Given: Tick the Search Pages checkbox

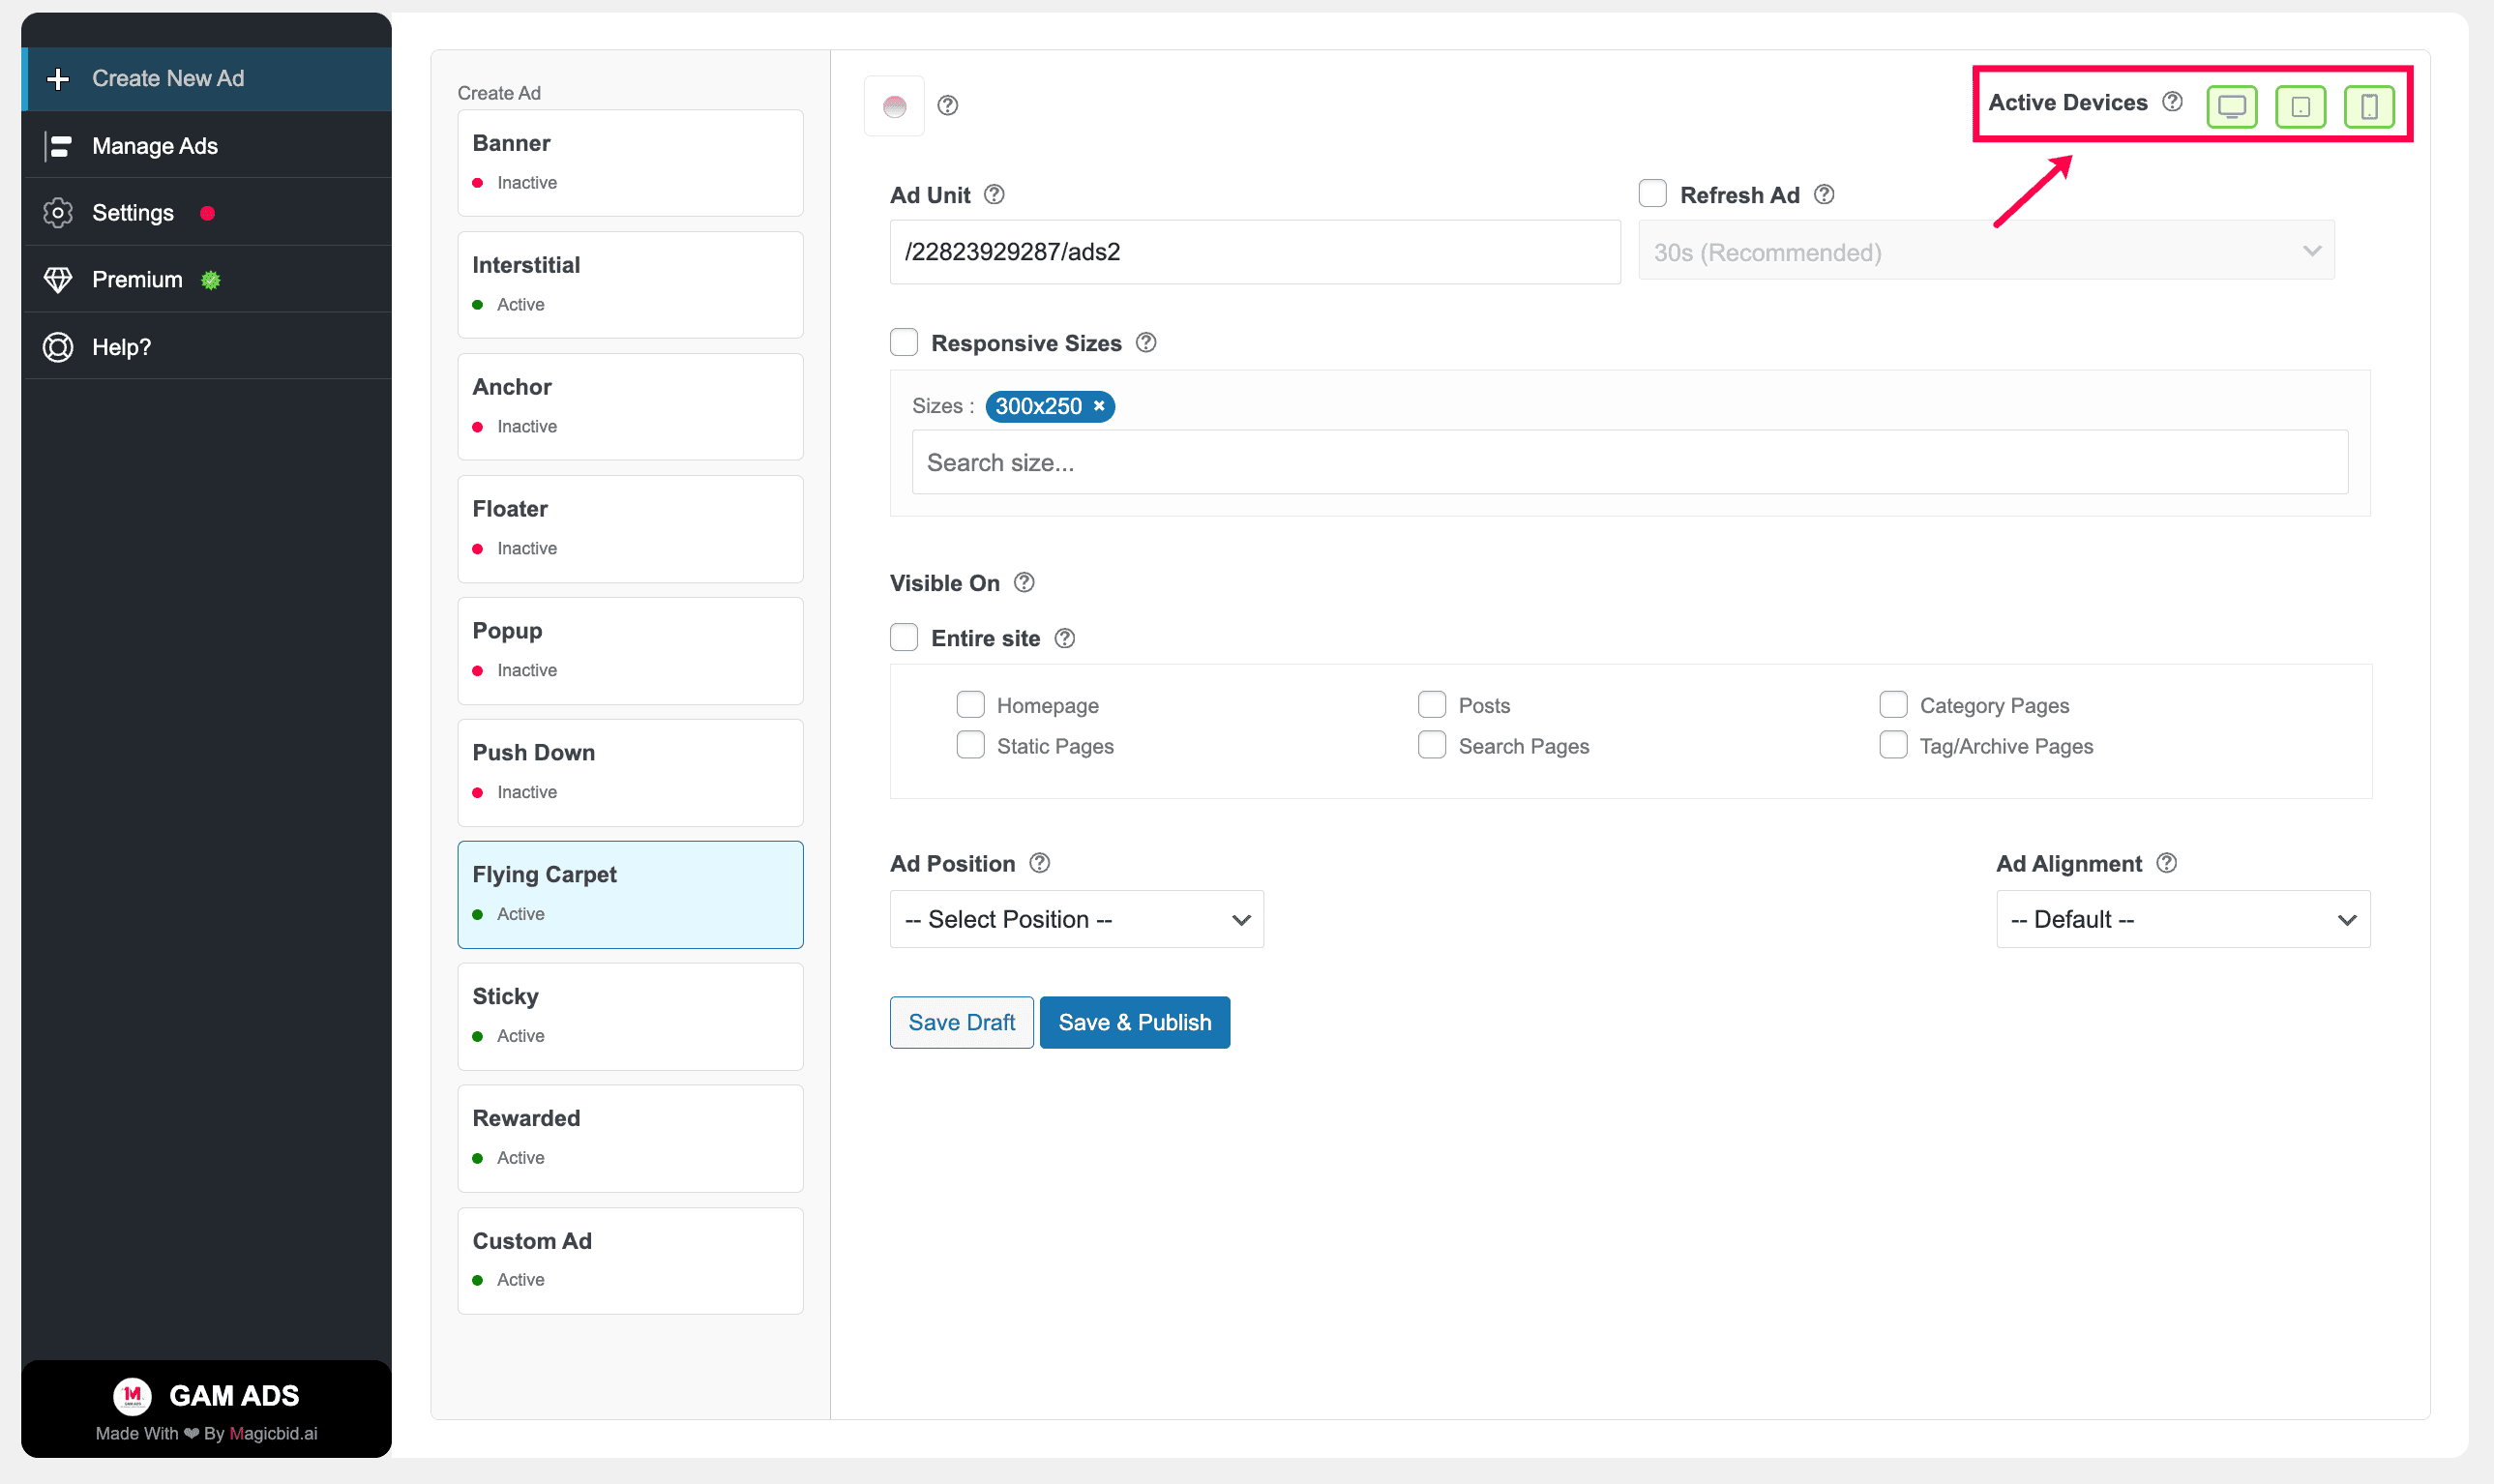Looking at the screenshot, I should [1432, 745].
